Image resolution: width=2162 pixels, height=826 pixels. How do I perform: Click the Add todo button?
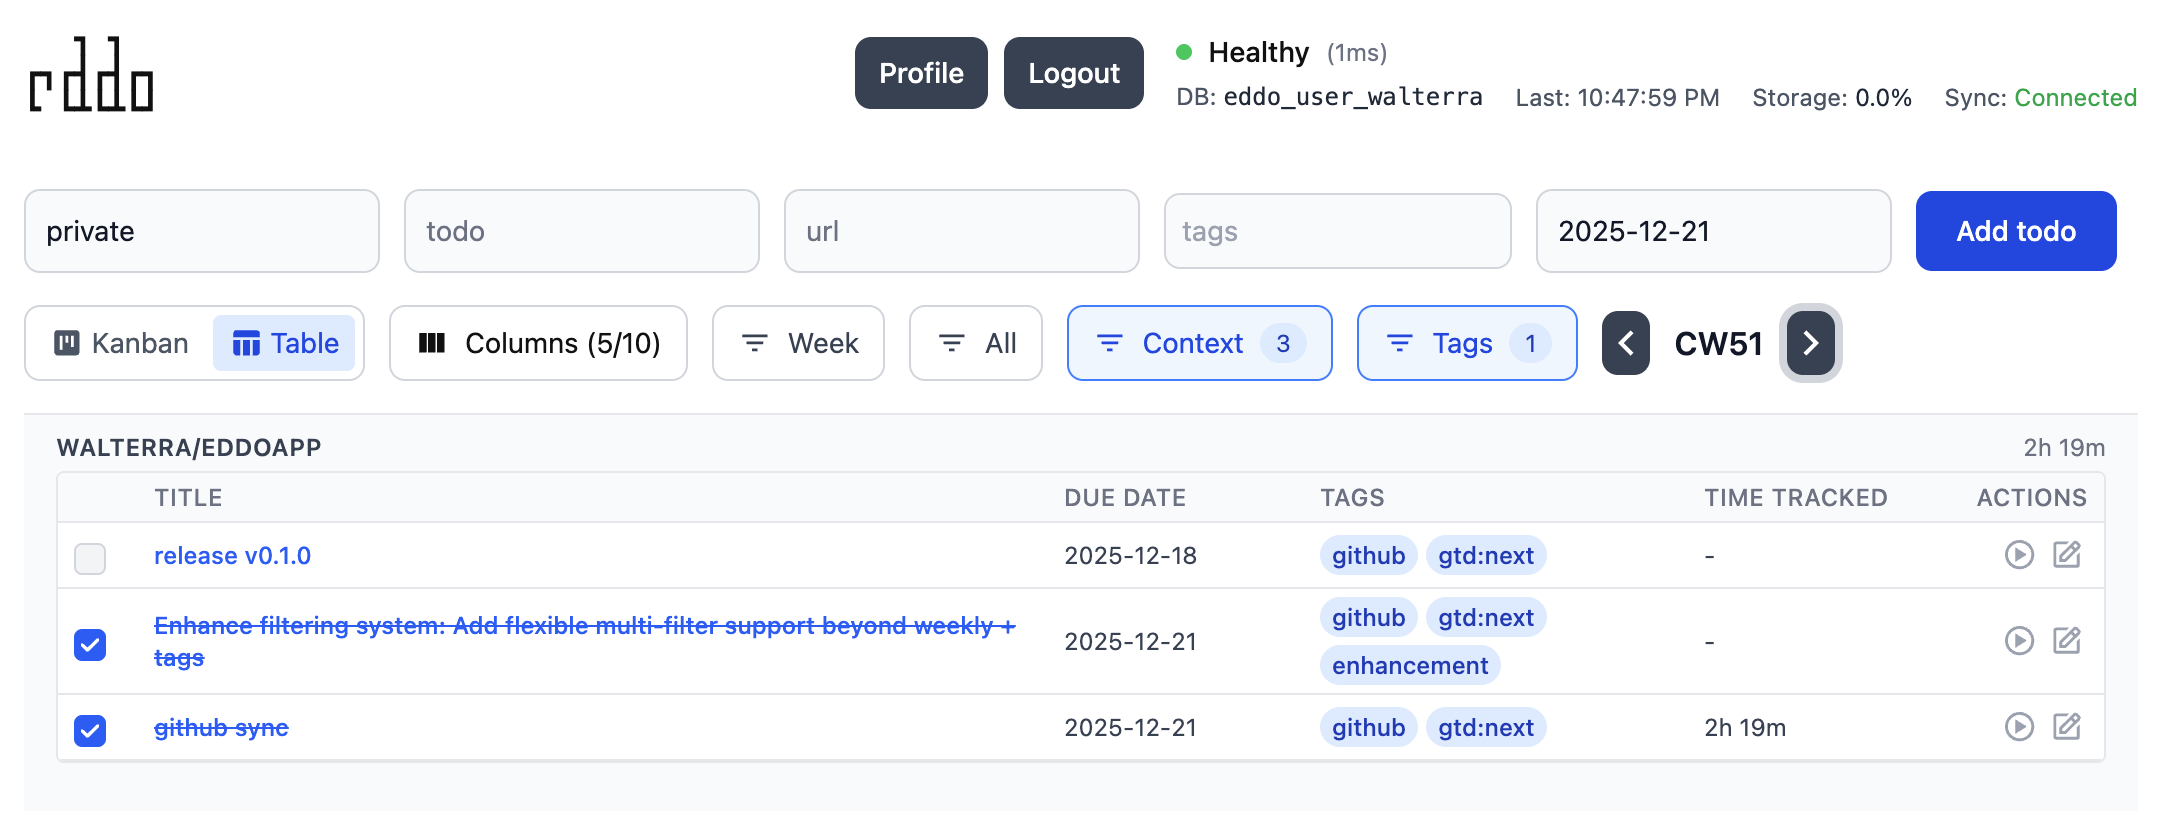coord(2015,231)
